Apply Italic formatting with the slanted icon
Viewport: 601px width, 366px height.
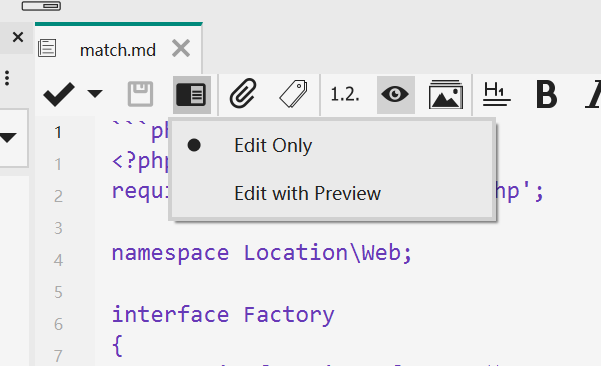pyautogui.click(x=593, y=94)
